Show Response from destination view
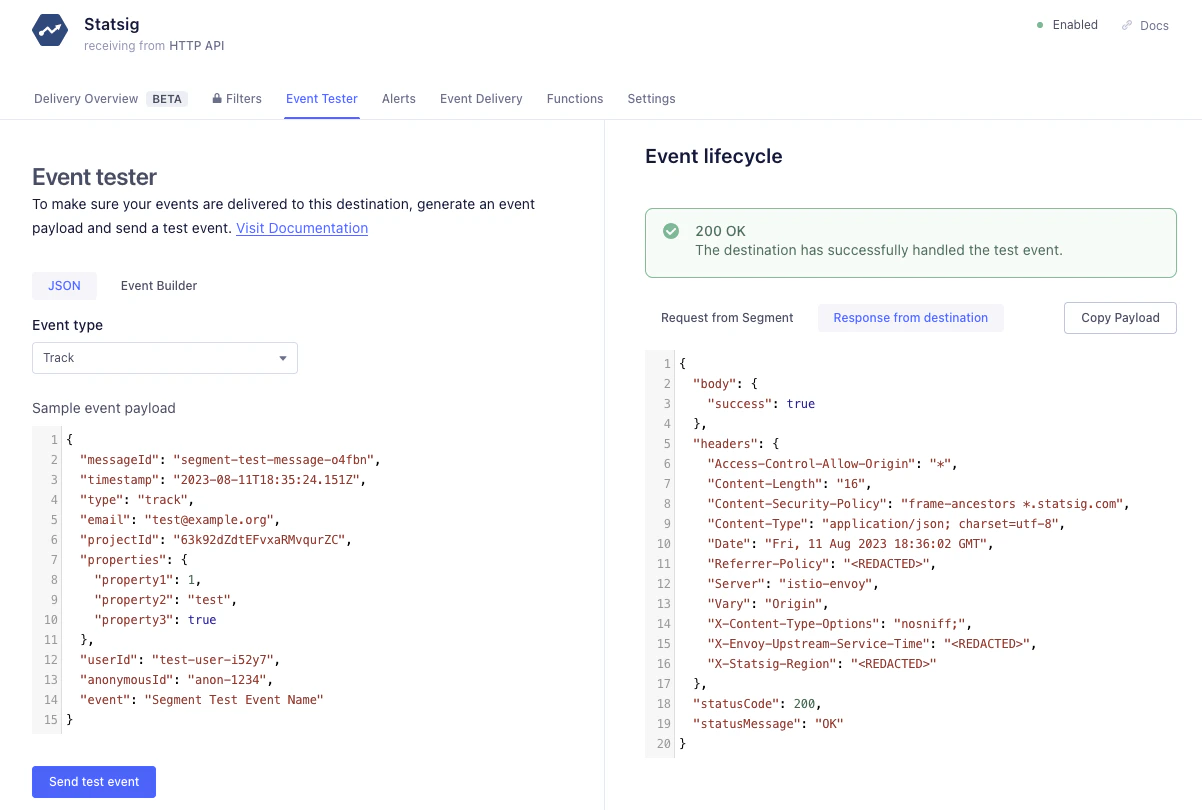 coord(911,318)
